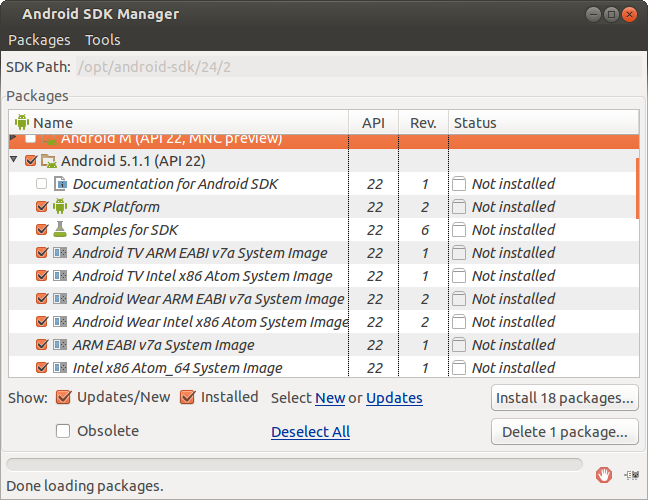The image size is (648, 500).
Task: Select the Android M (API 22, MNC preview) row
Action: point(324,141)
